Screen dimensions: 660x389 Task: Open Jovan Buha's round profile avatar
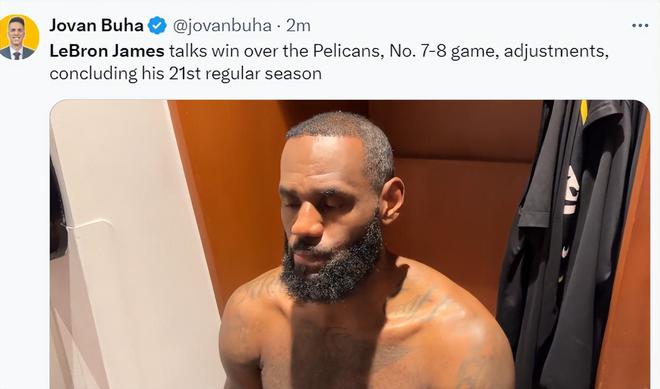(17, 37)
